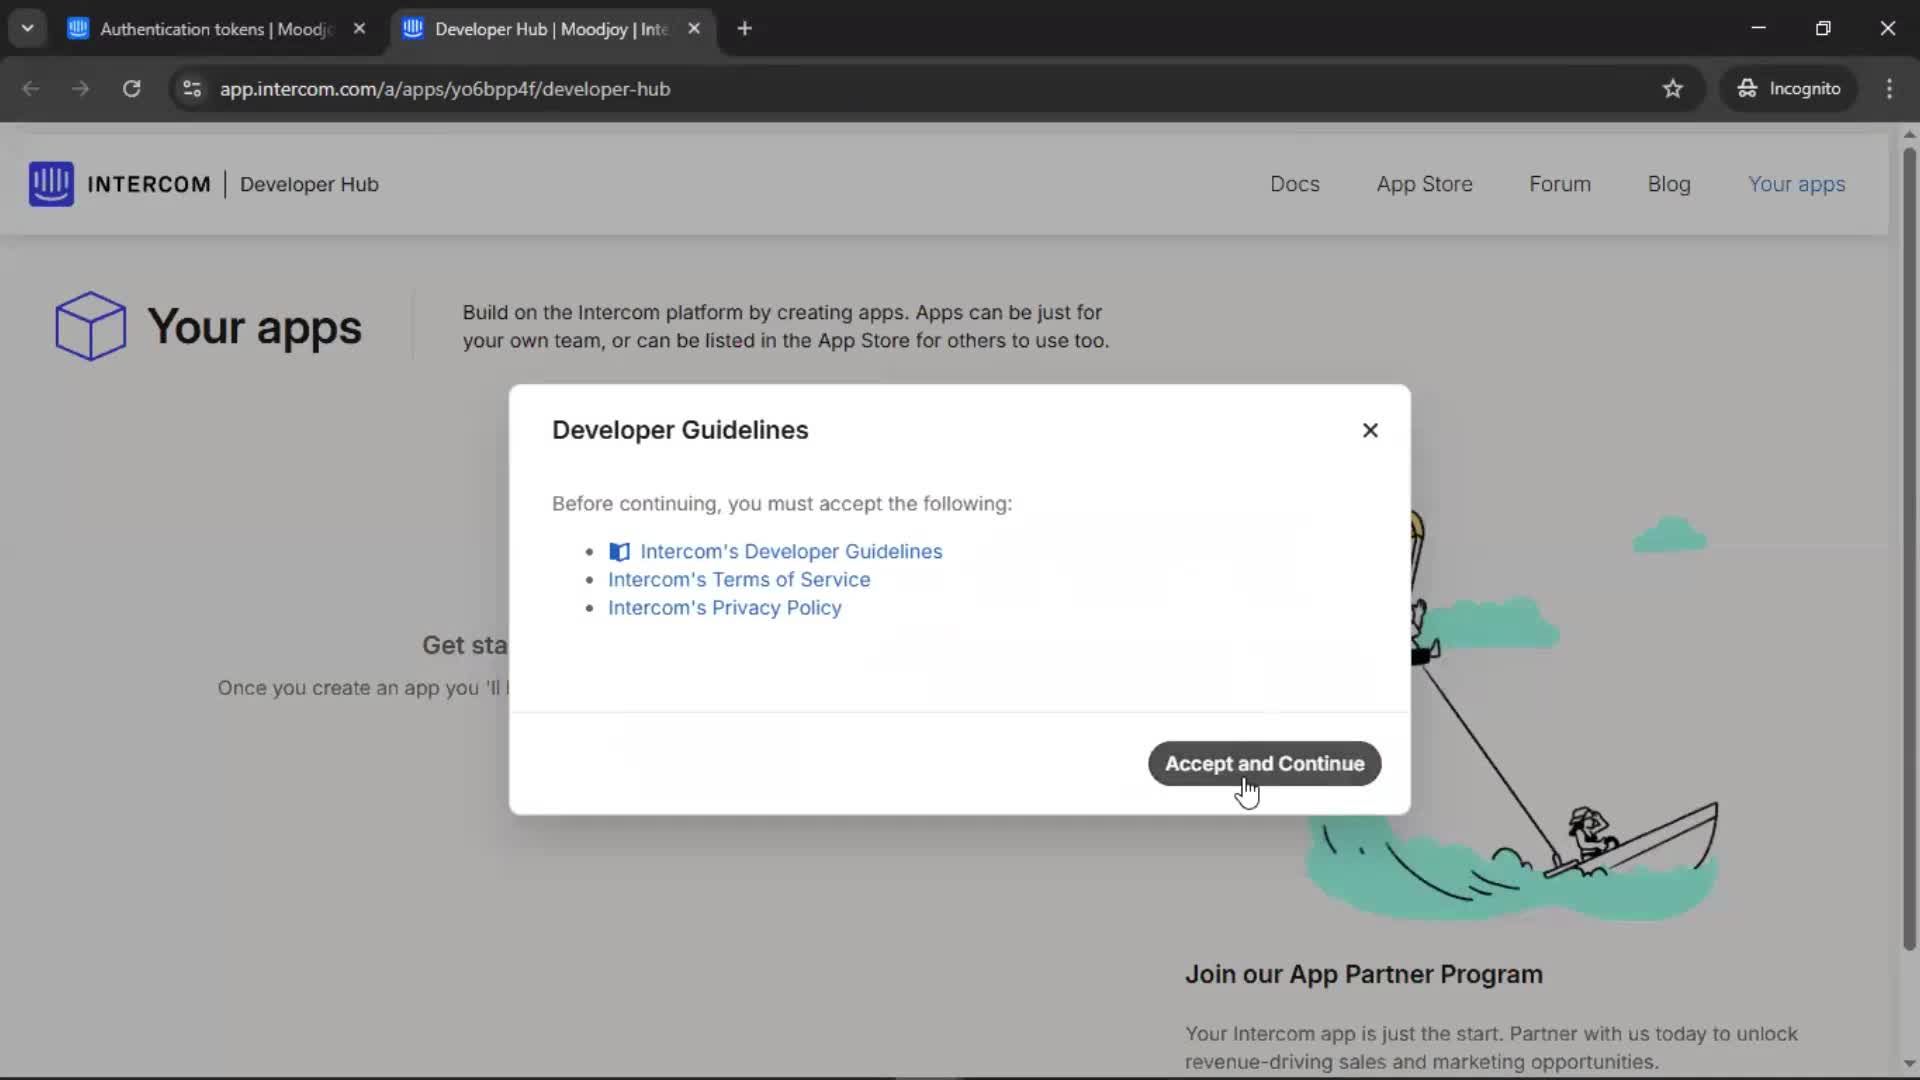1920x1080 pixels.
Task: Open Intercom's Developer Guidelines link
Action: point(791,551)
